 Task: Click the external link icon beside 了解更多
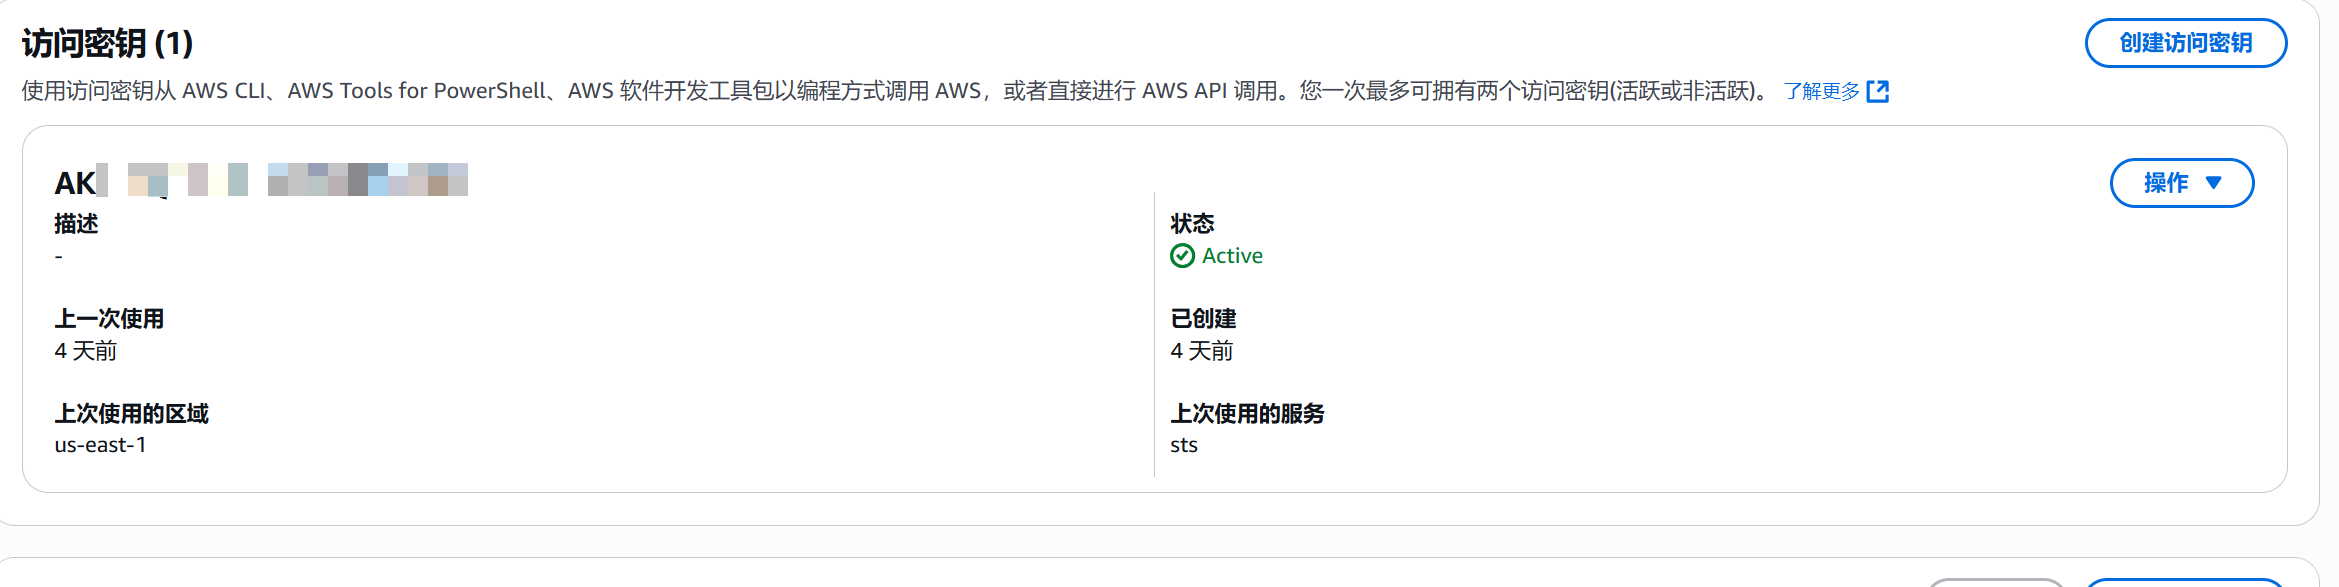coord(1878,91)
